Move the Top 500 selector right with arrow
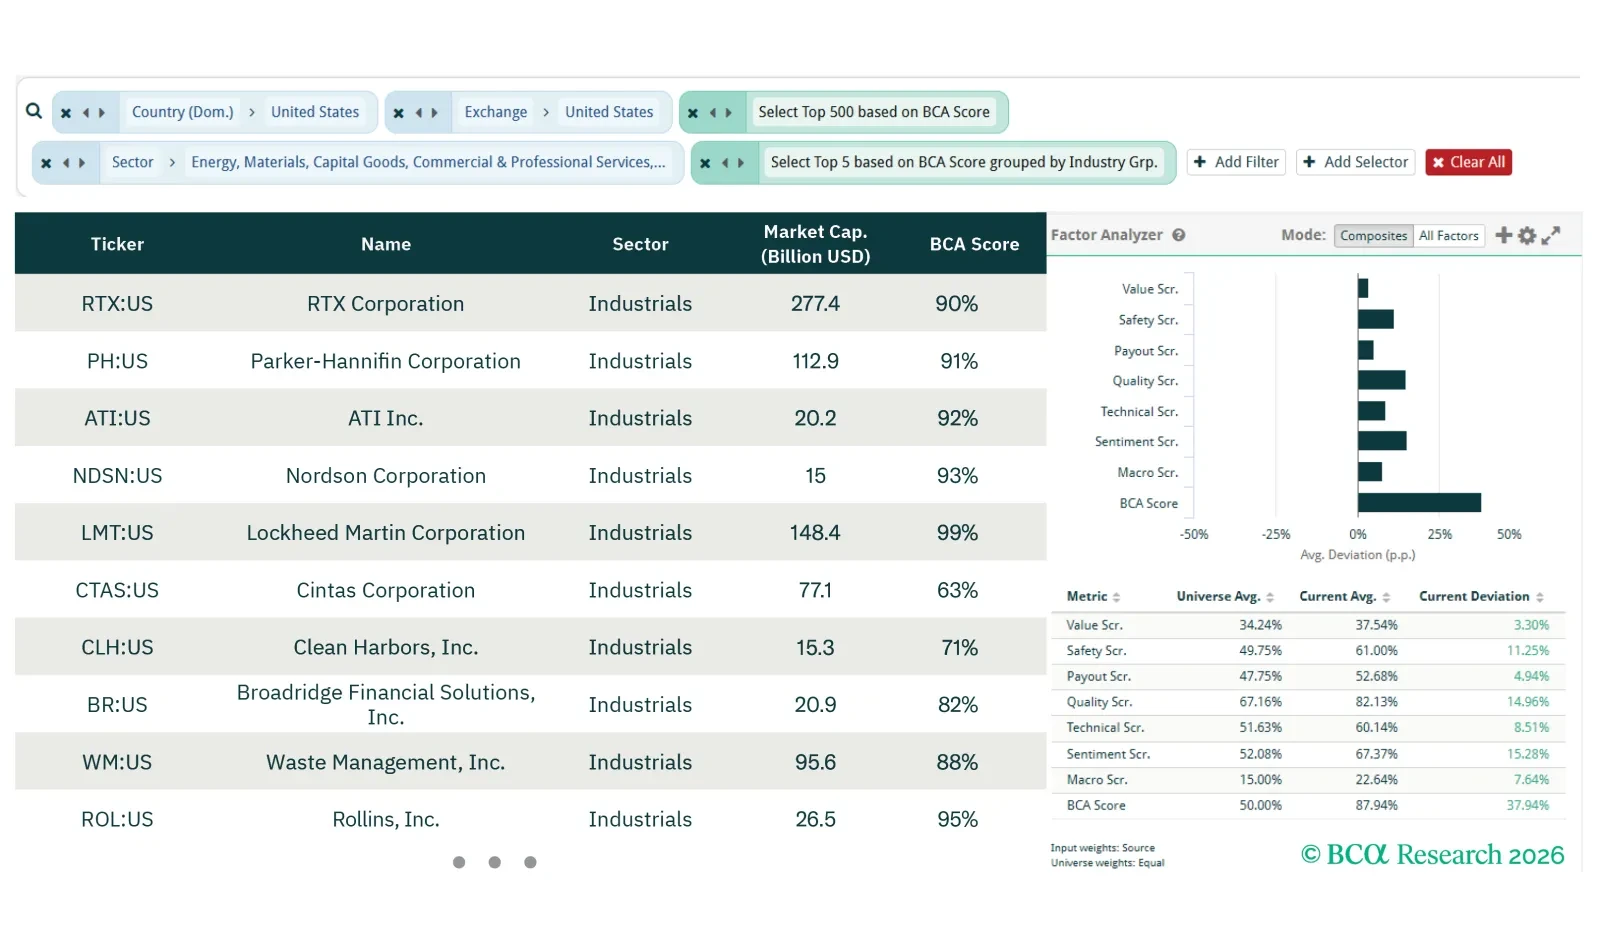 click(729, 113)
